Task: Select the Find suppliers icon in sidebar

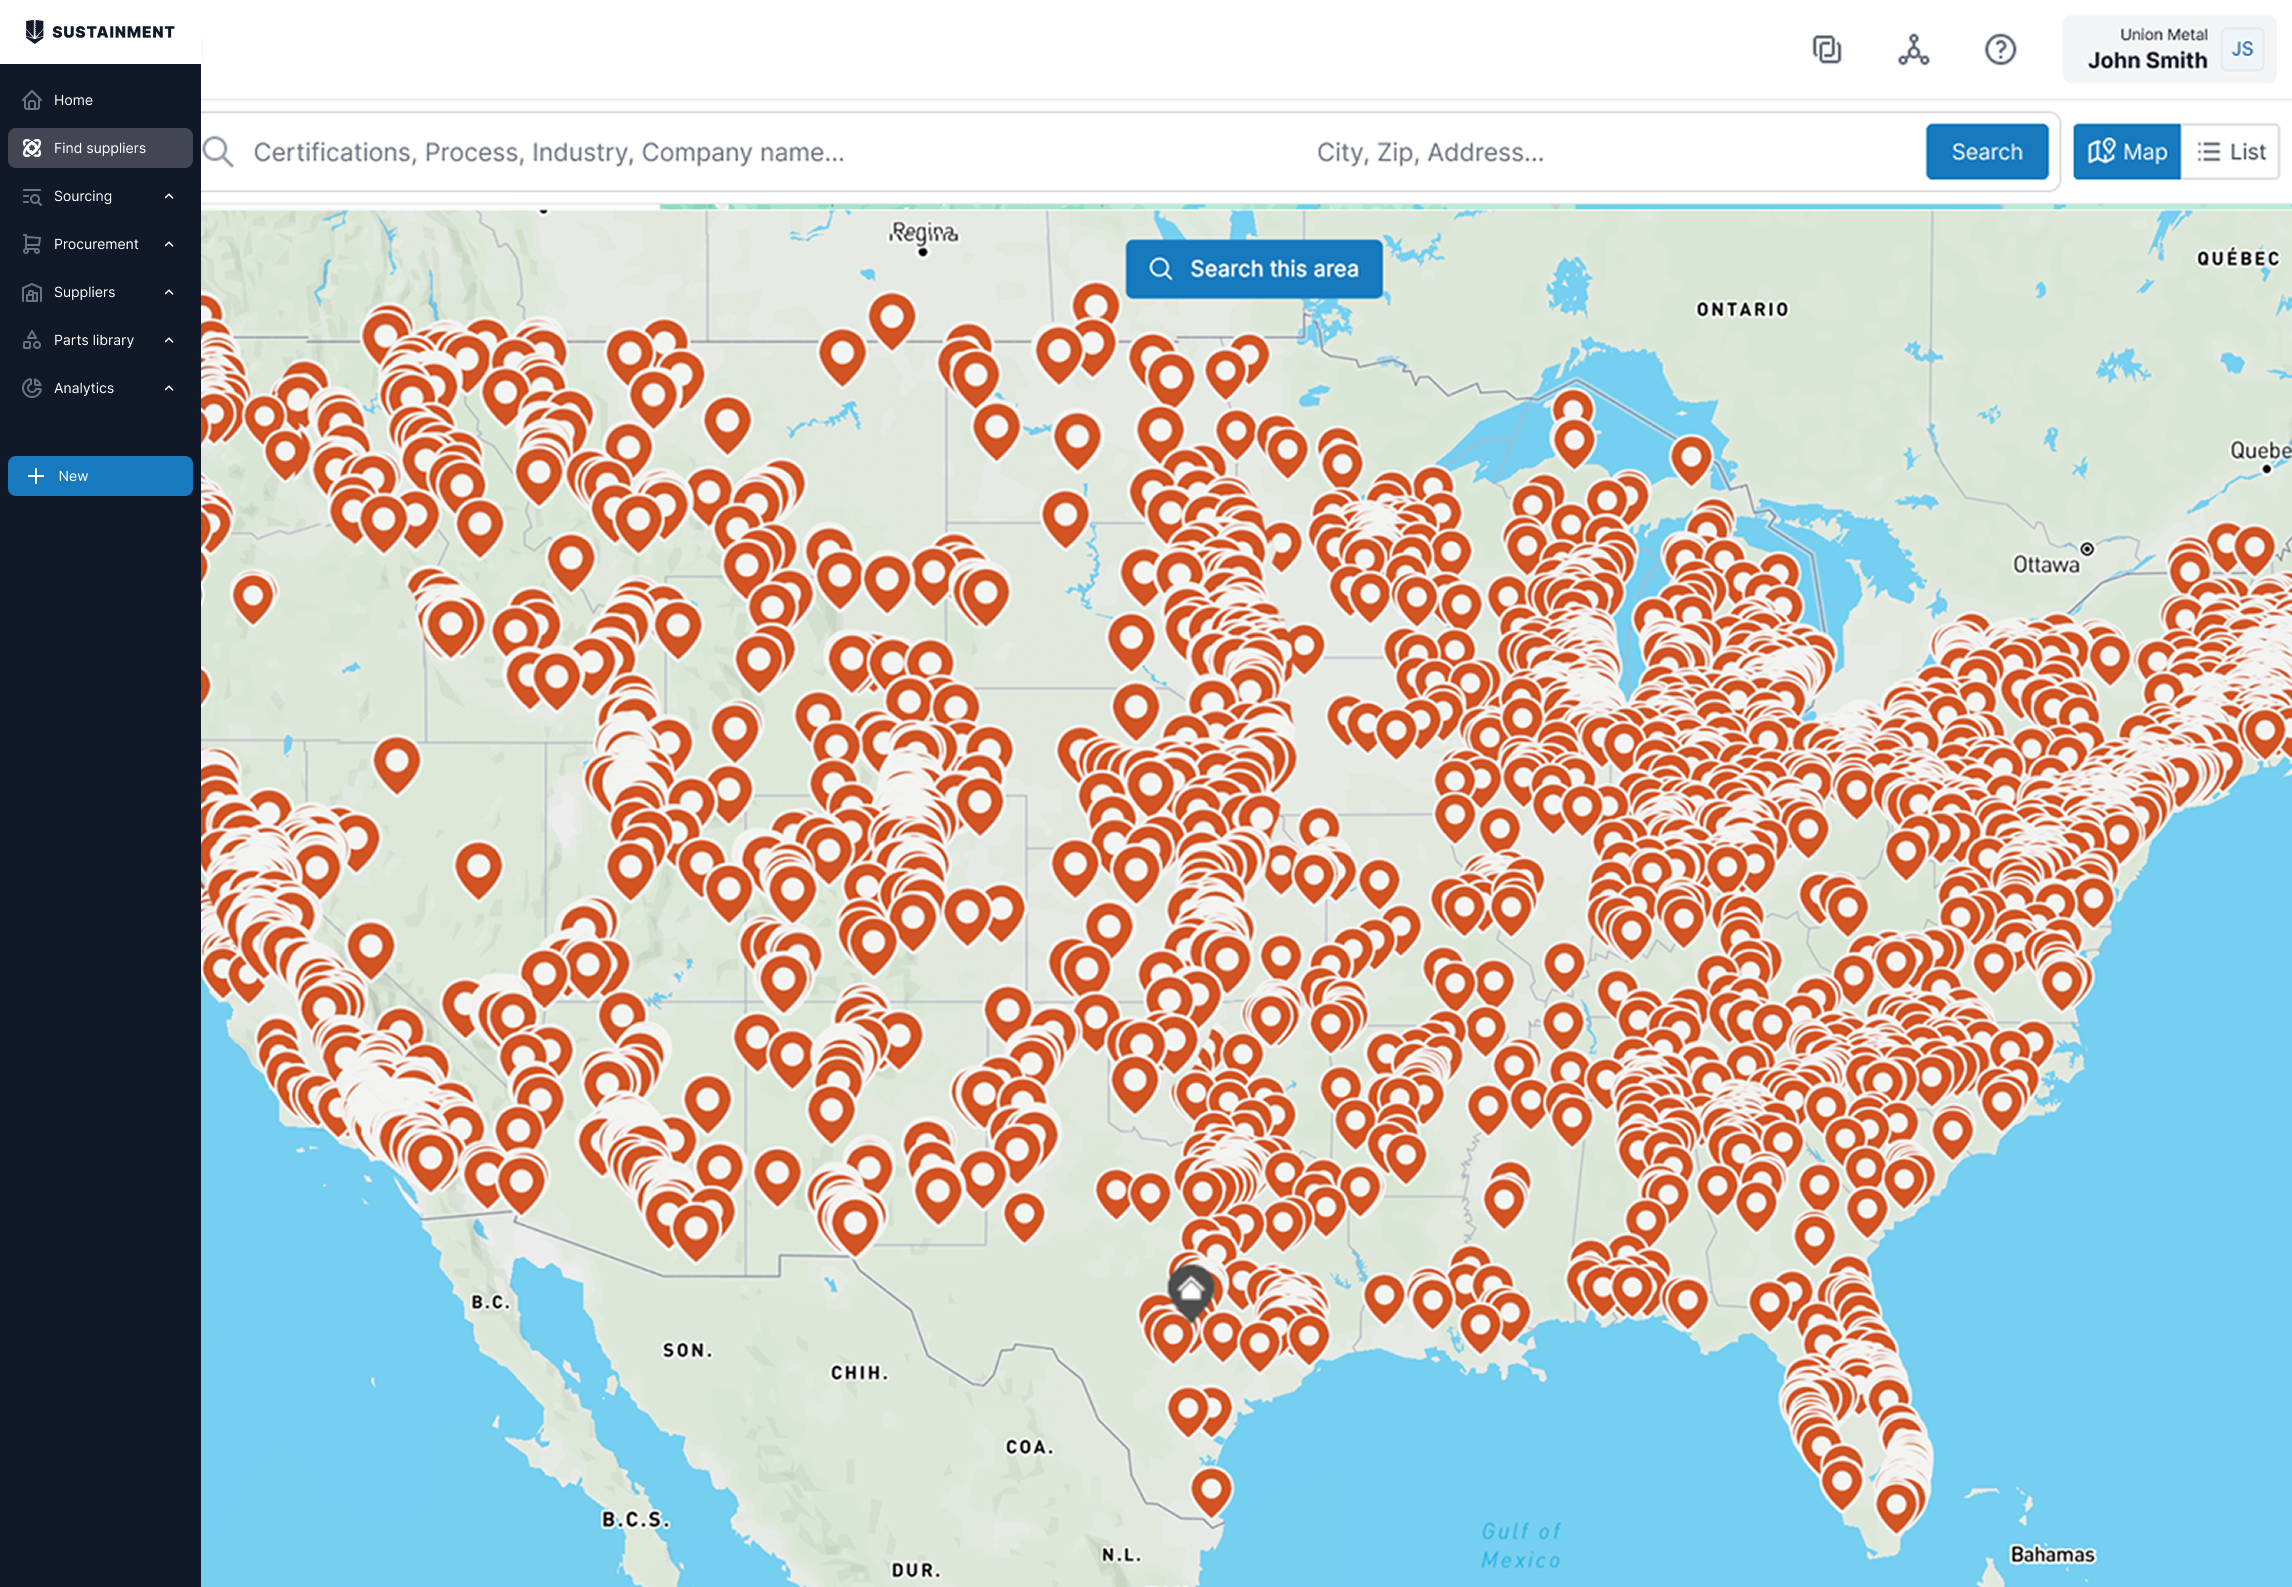Action: click(x=31, y=147)
